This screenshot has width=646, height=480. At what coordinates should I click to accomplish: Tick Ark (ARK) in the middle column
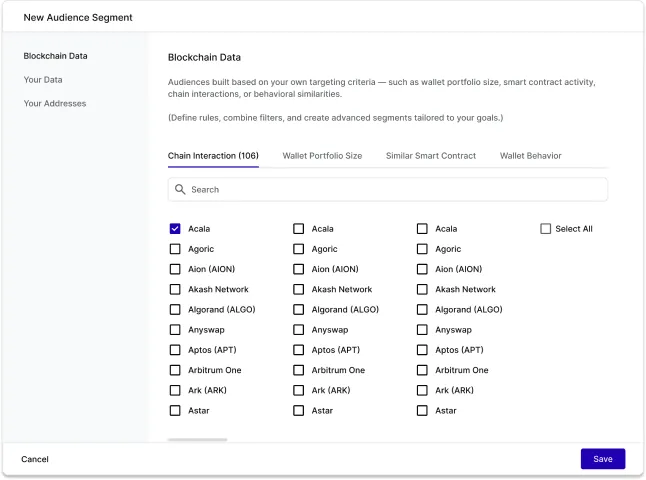tap(299, 390)
